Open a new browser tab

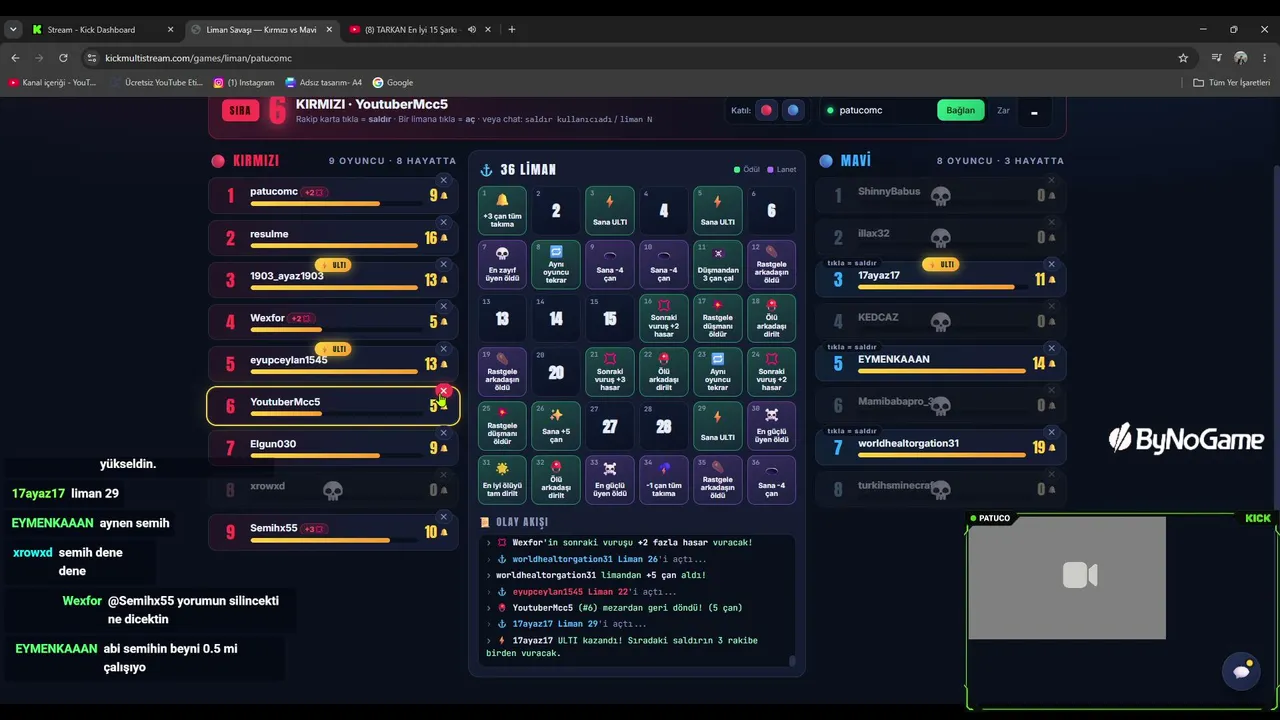(x=512, y=30)
